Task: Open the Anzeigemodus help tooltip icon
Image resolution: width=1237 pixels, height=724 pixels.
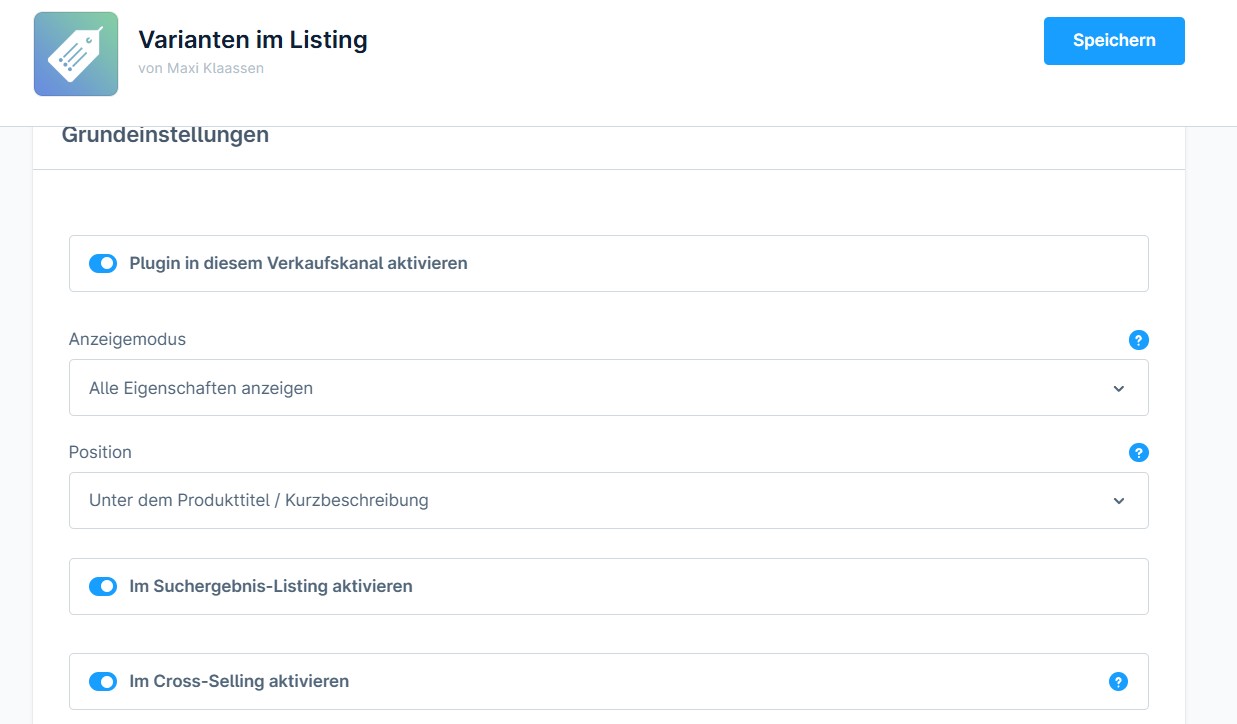Action: (x=1138, y=340)
